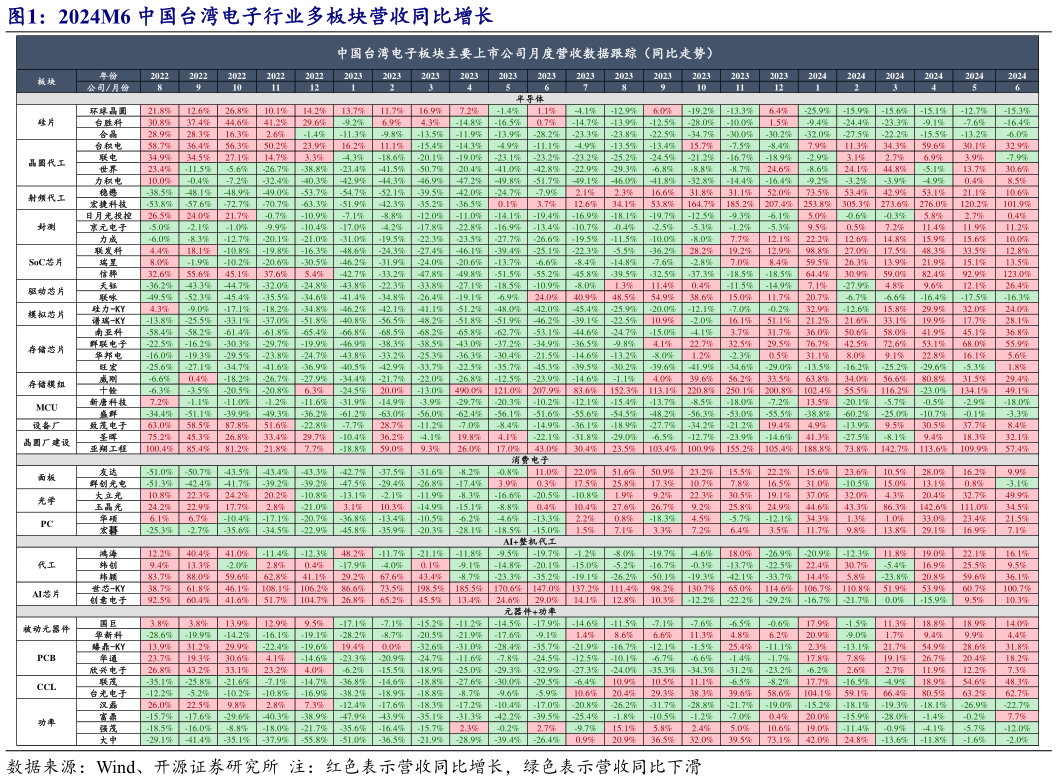
Task: Select the "晶圆厂建设" sector label
Action: pyautogui.click(x=47, y=443)
